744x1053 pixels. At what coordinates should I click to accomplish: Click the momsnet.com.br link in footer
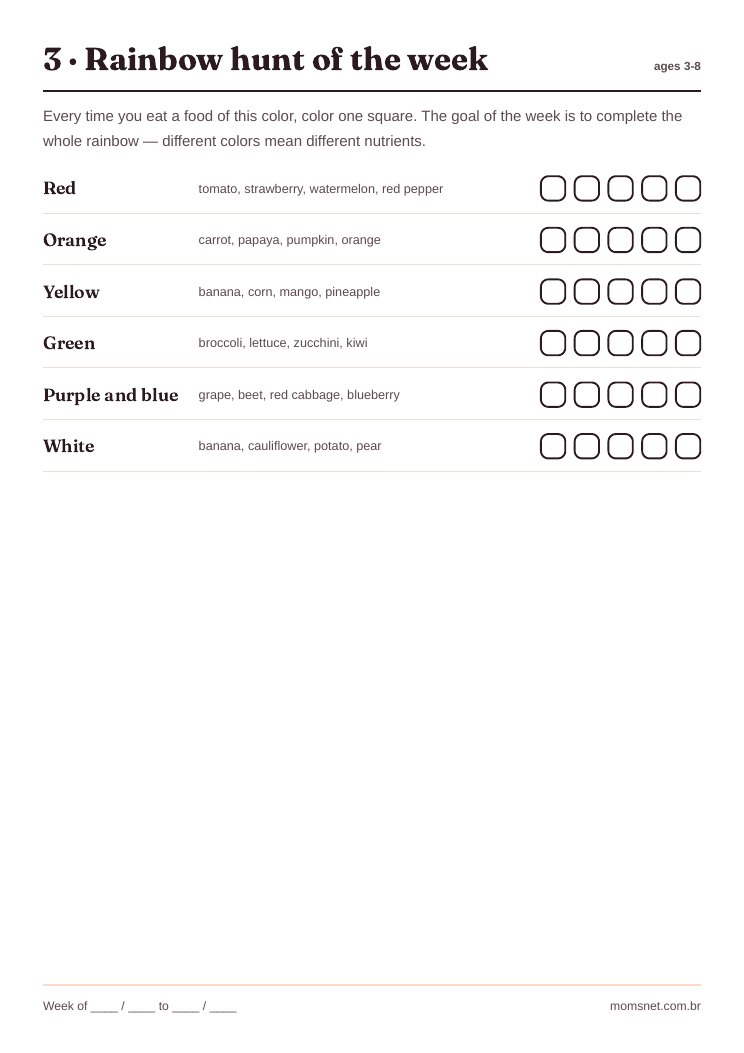(655, 1006)
